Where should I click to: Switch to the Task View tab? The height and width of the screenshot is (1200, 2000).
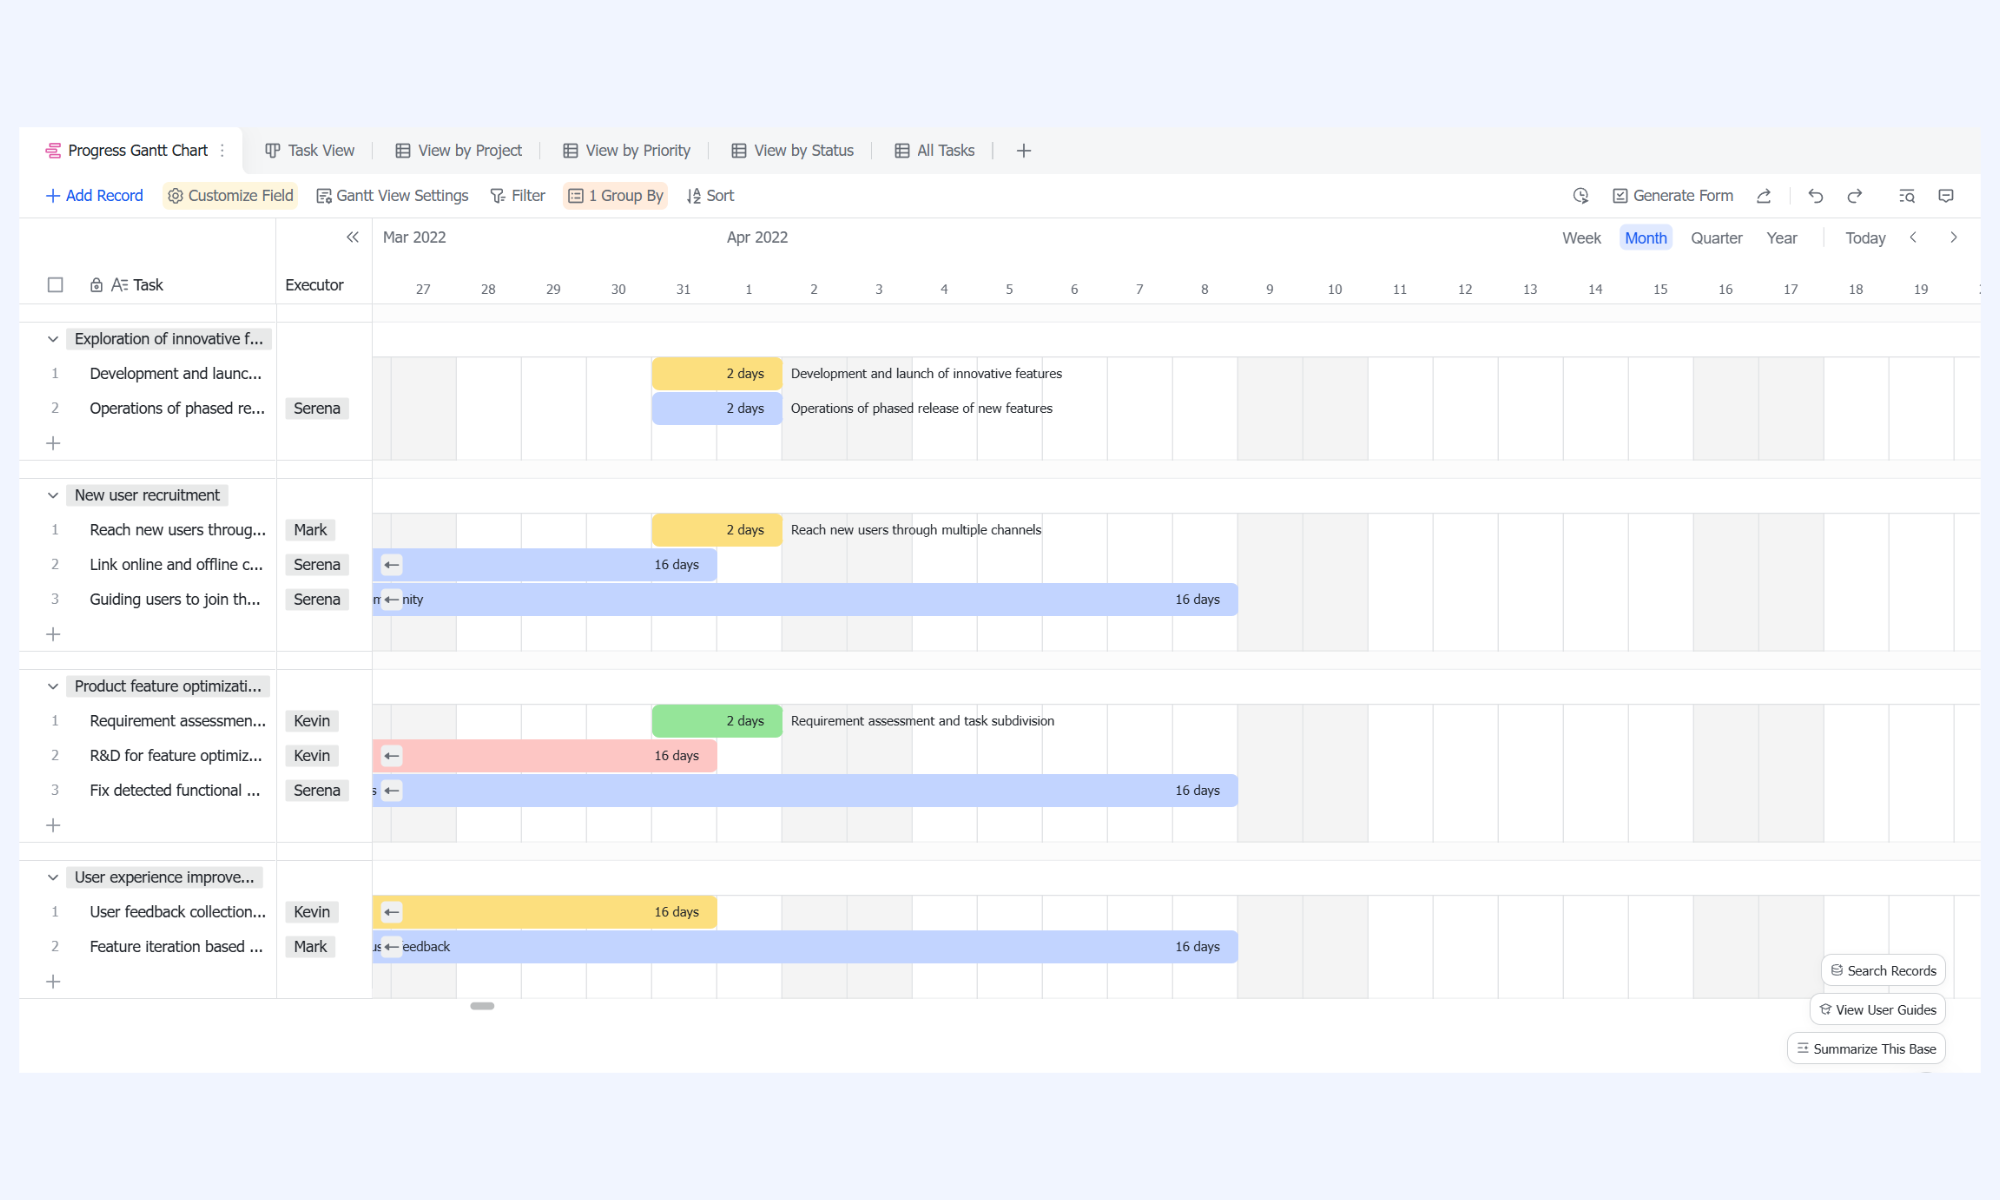point(310,151)
